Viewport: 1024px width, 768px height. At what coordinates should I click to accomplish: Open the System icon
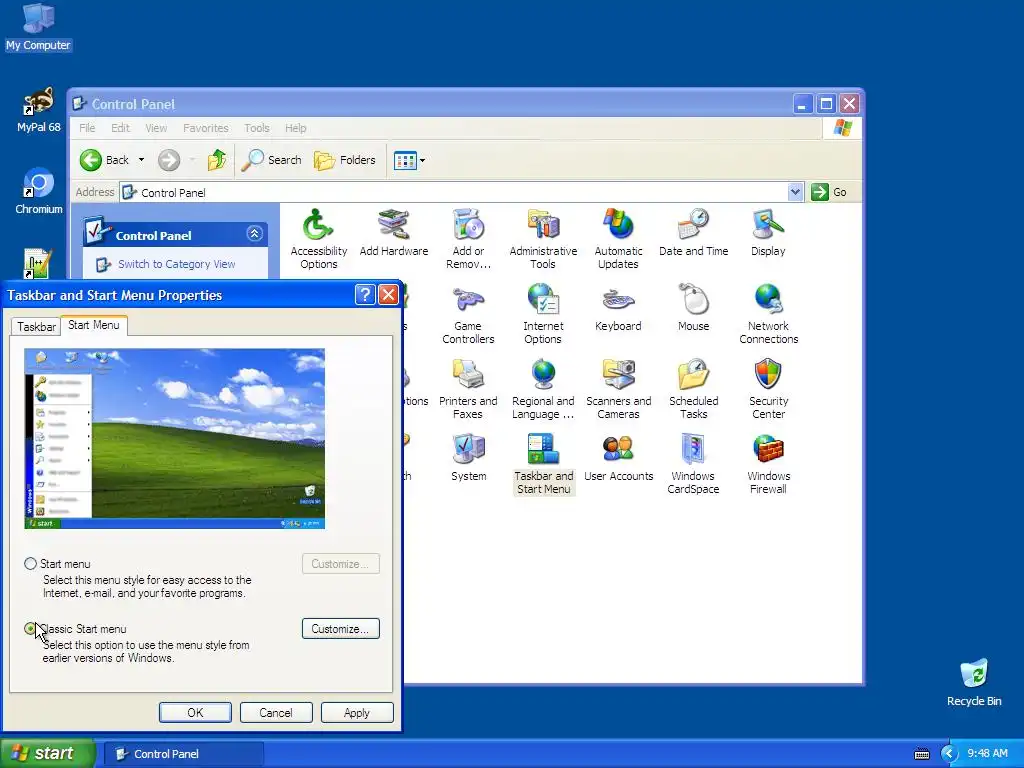(468, 458)
